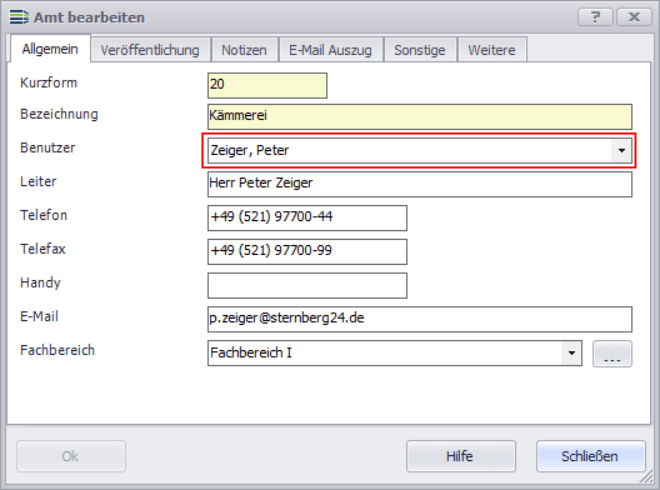660x490 pixels.
Task: Click the question mark help button in title bar
Action: tap(596, 17)
